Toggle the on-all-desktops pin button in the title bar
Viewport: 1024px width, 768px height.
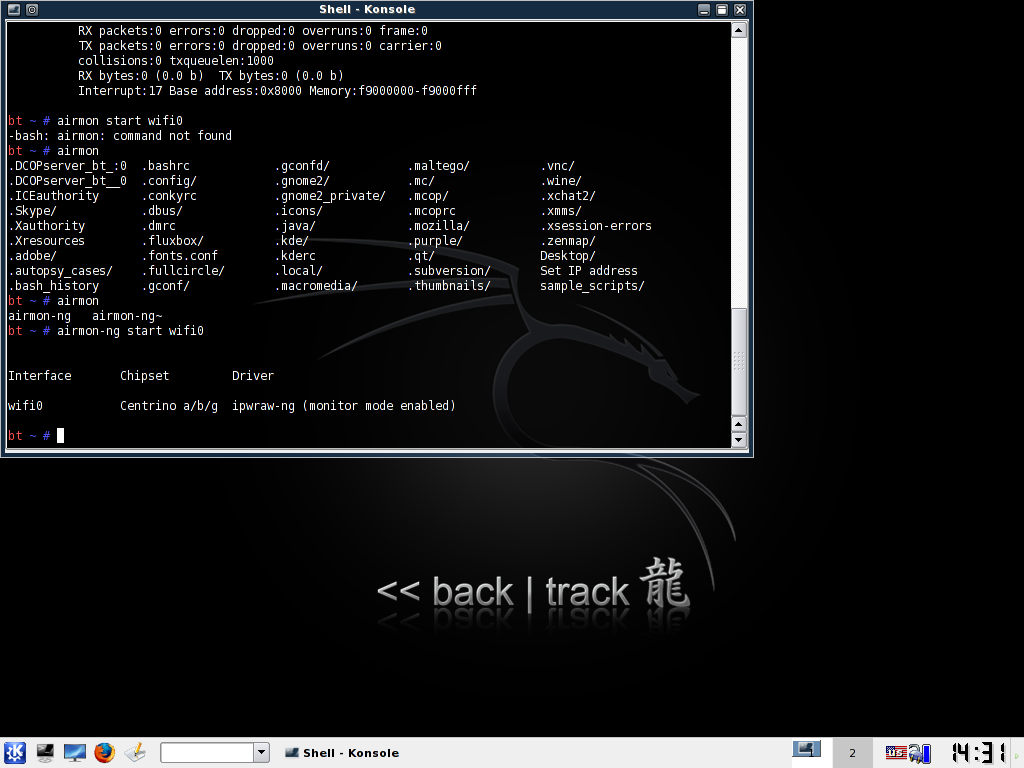pos(32,9)
